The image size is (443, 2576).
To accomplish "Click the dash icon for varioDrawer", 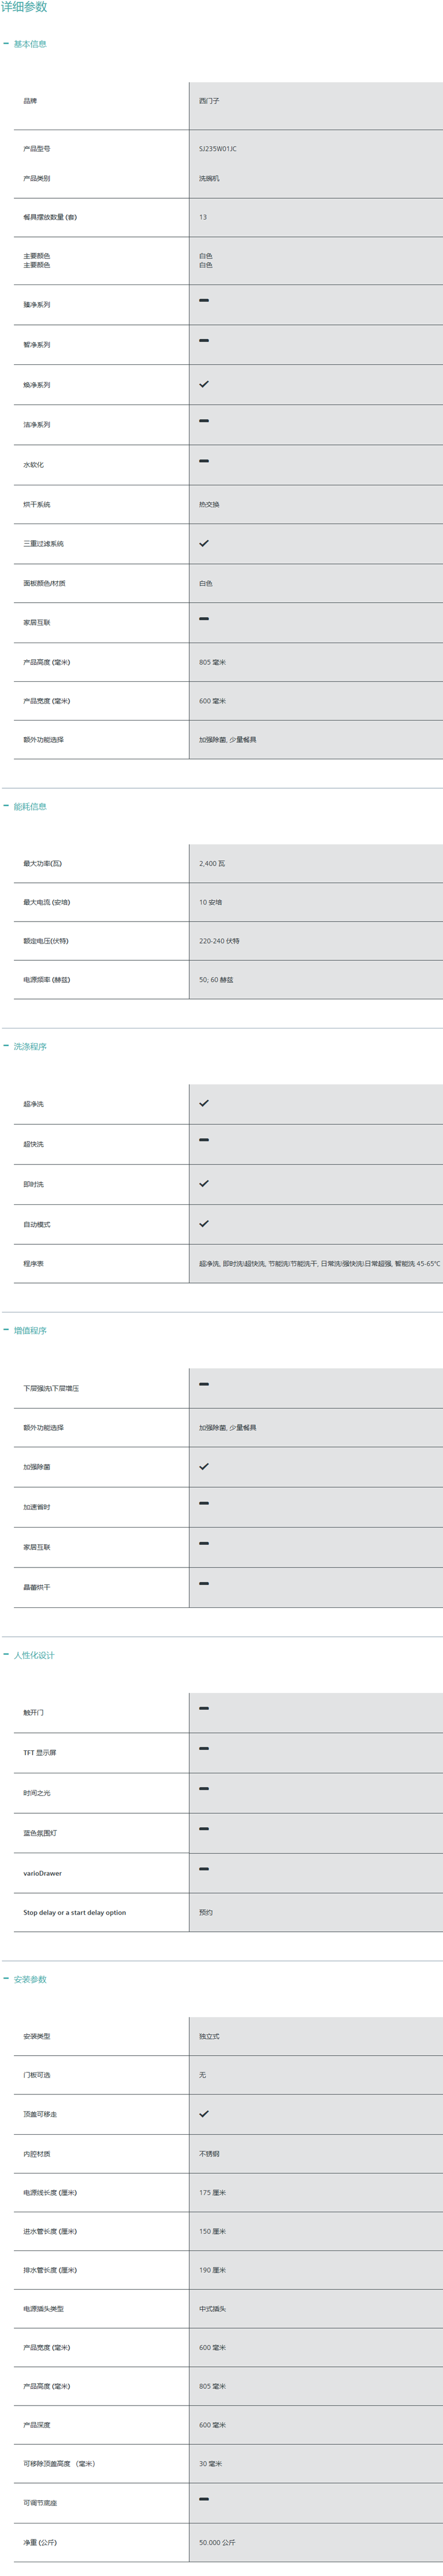I will (x=204, y=1869).
